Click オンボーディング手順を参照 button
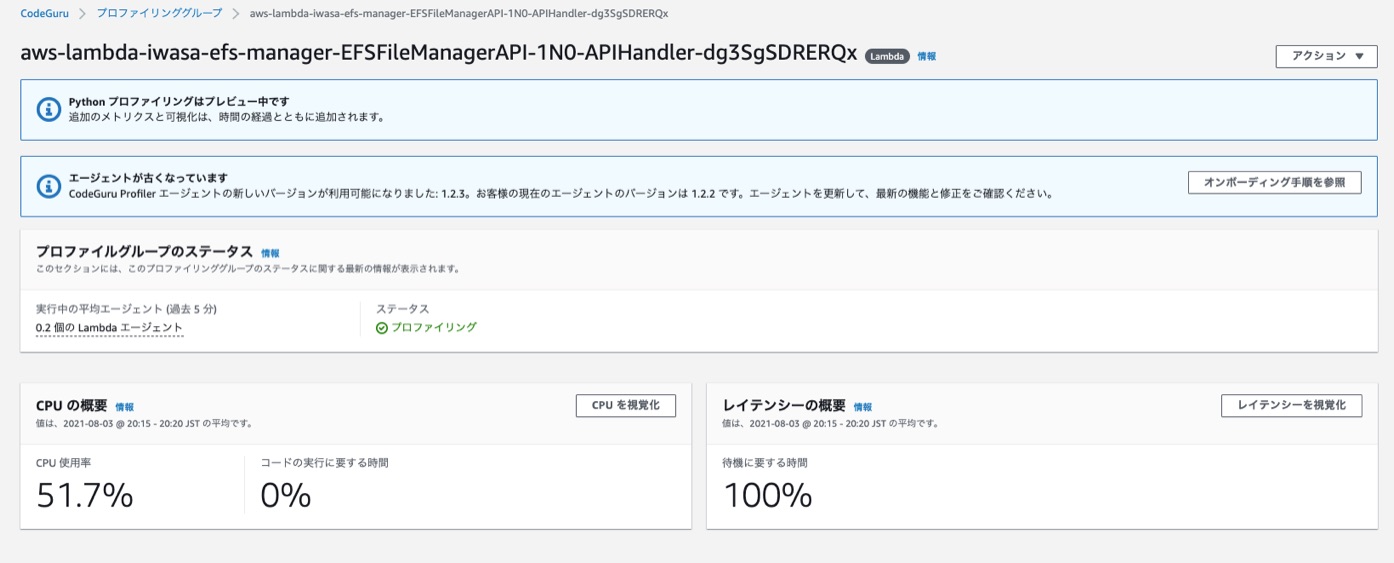The width and height of the screenshot is (1394, 563). click(1274, 182)
